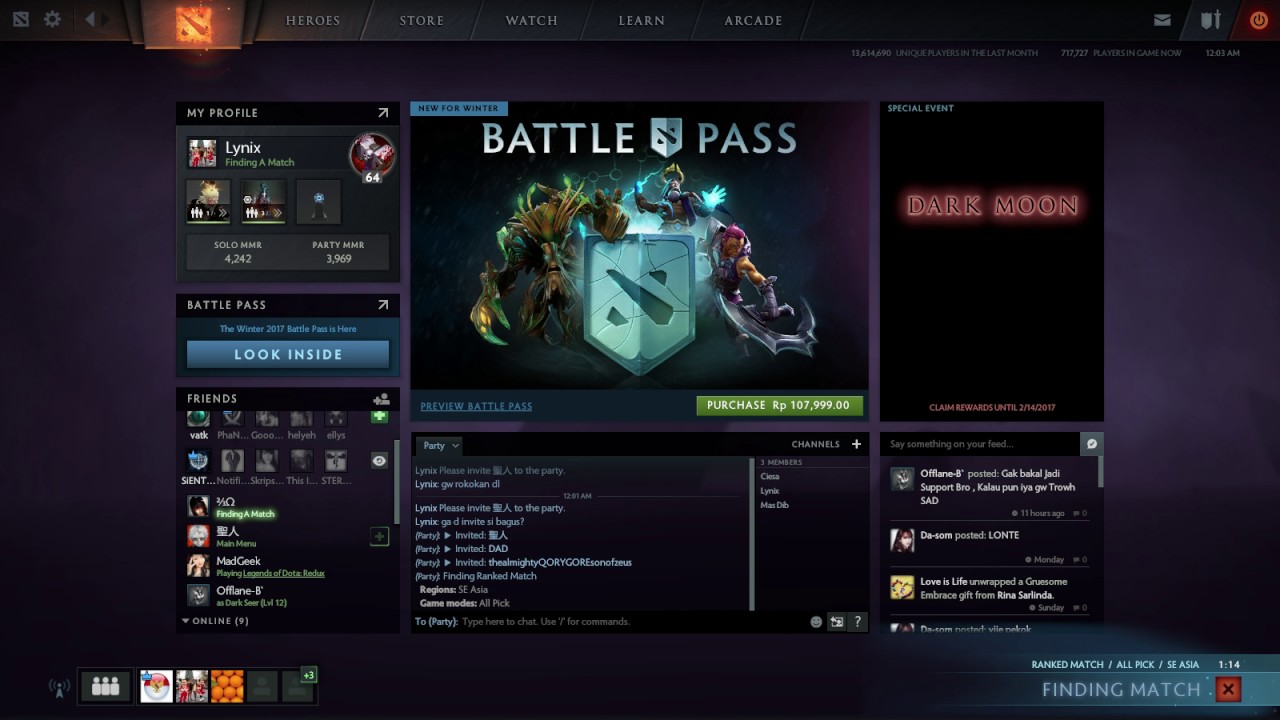Open Offlane-B` feed post
The image size is (1280, 720).
988,493
